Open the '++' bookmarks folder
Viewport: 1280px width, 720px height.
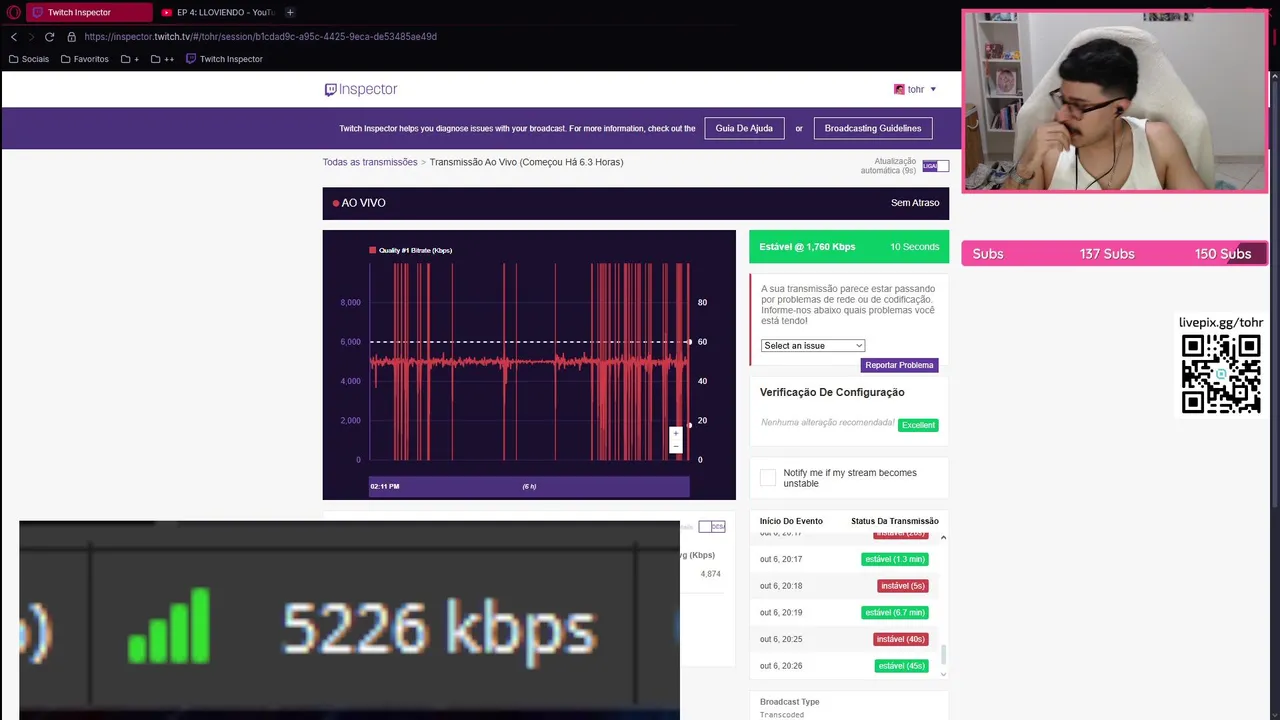point(162,59)
